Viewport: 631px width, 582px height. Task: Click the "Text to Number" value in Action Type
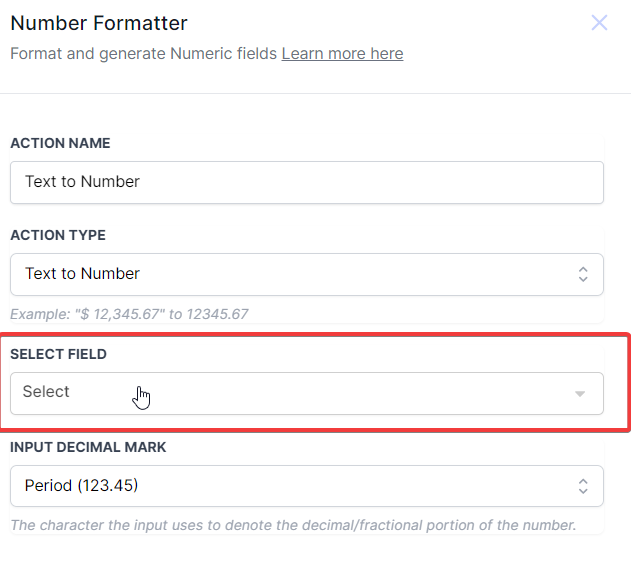coord(82,274)
